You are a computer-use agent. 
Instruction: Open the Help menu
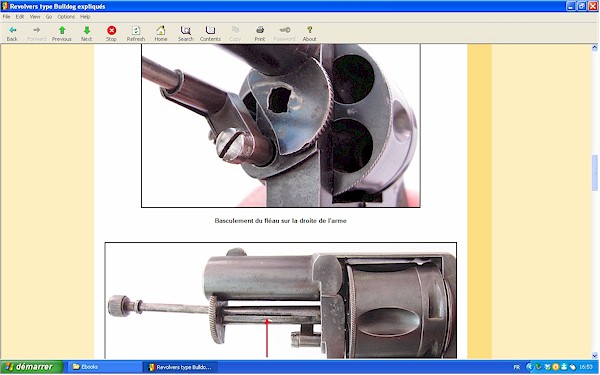pyautogui.click(x=85, y=17)
